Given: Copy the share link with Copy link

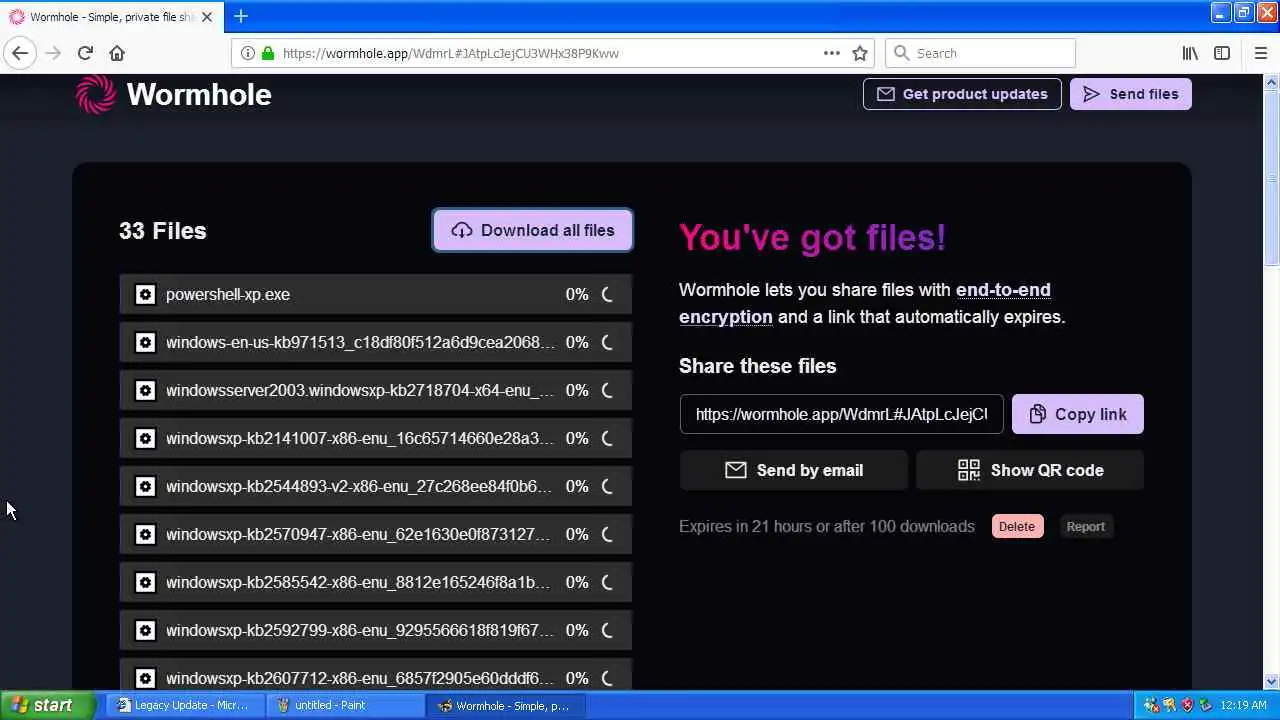Looking at the screenshot, I should (x=1077, y=414).
